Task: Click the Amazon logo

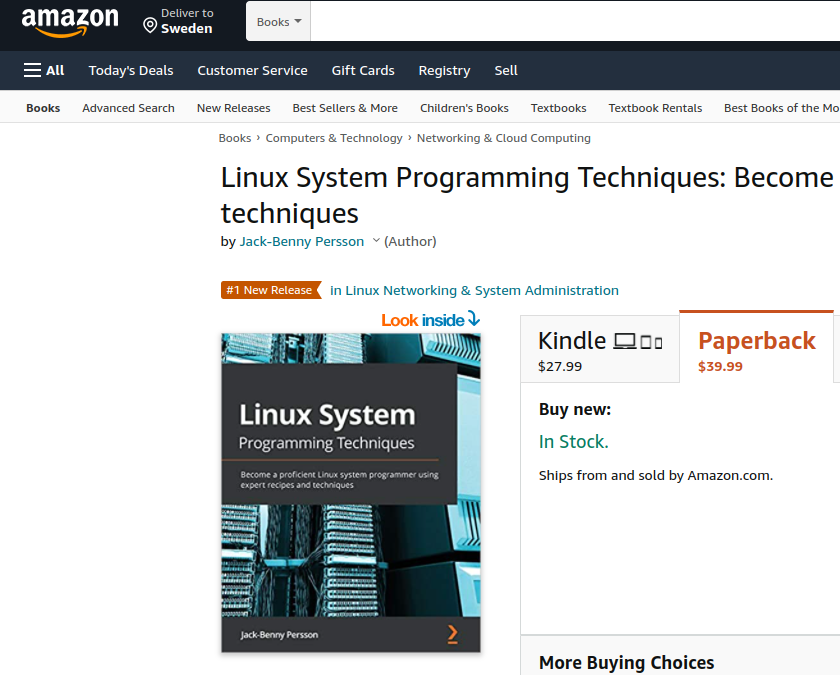Action: click(x=70, y=22)
